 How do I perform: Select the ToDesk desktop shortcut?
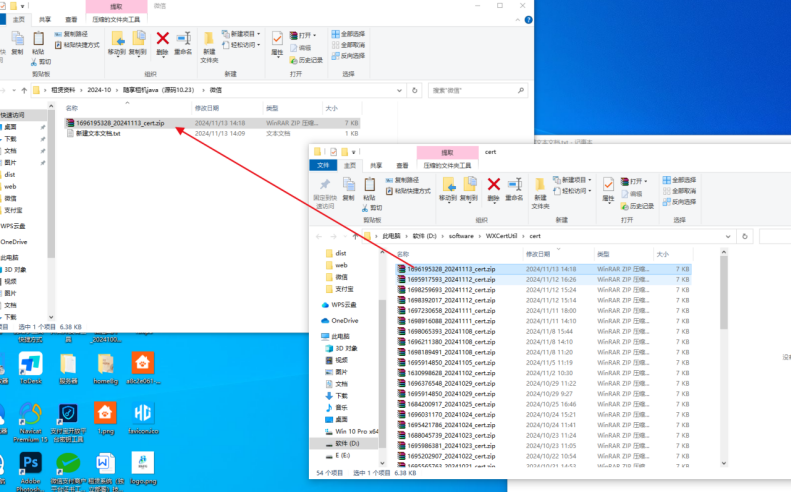pyautogui.click(x=30, y=369)
